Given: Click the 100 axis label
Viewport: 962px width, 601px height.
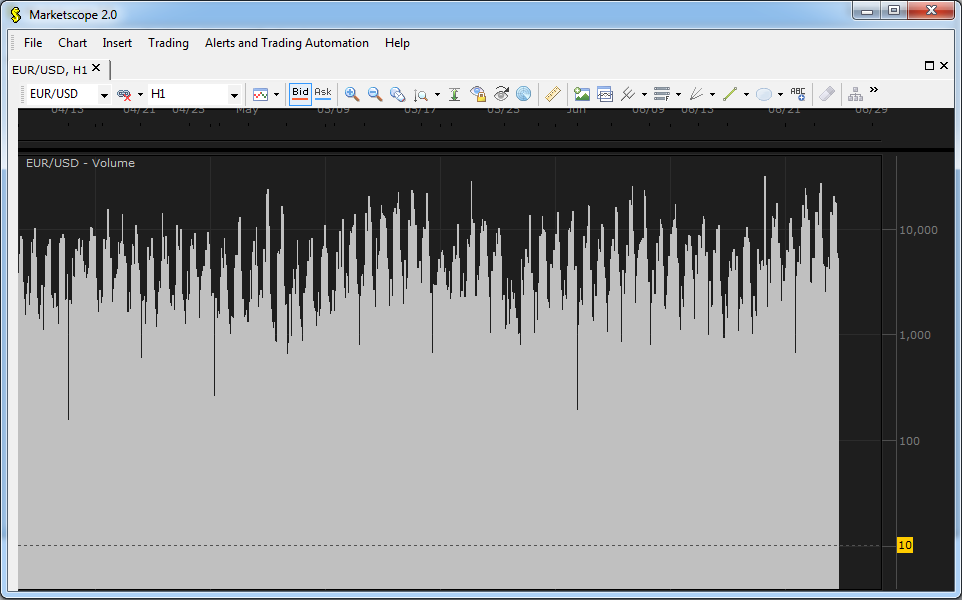Looking at the screenshot, I should pos(909,441).
